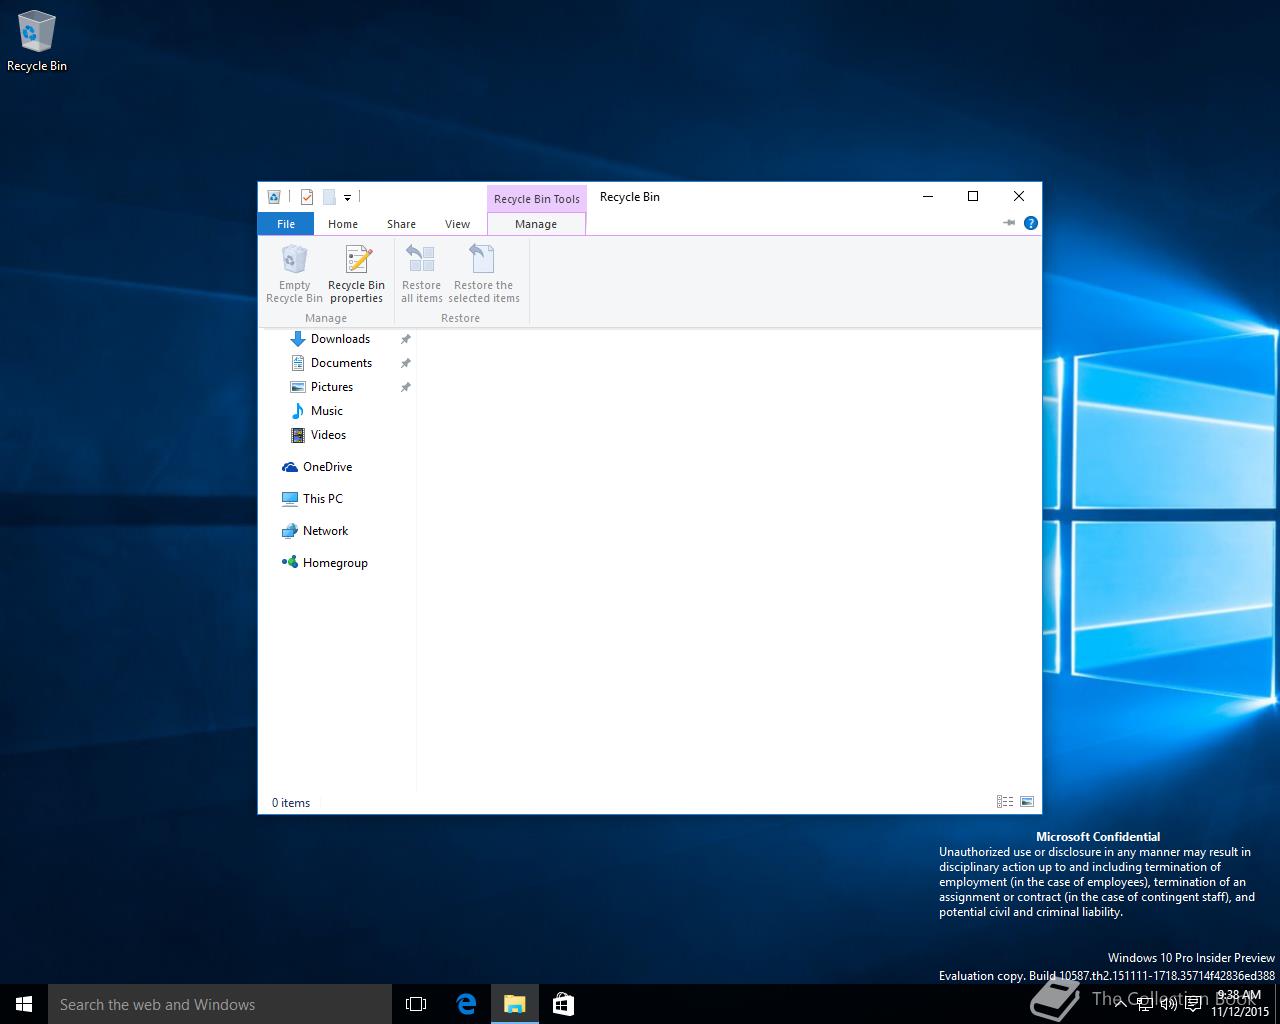Open Help via blue question mark
The width and height of the screenshot is (1280, 1024).
pyautogui.click(x=1030, y=223)
